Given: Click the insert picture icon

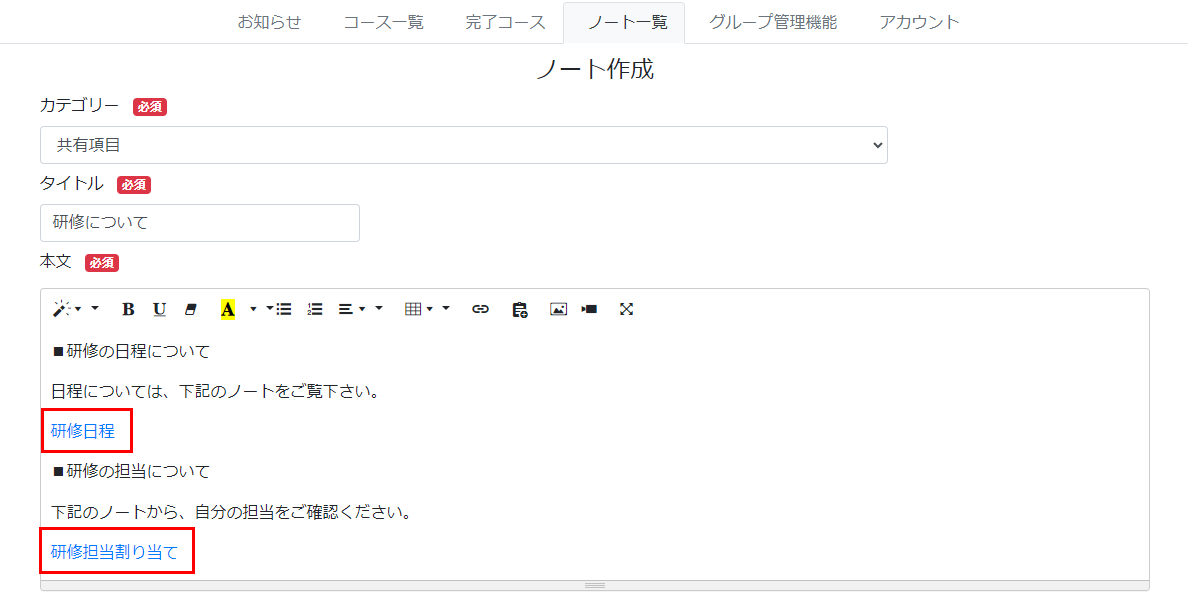Looking at the screenshot, I should pos(558,309).
